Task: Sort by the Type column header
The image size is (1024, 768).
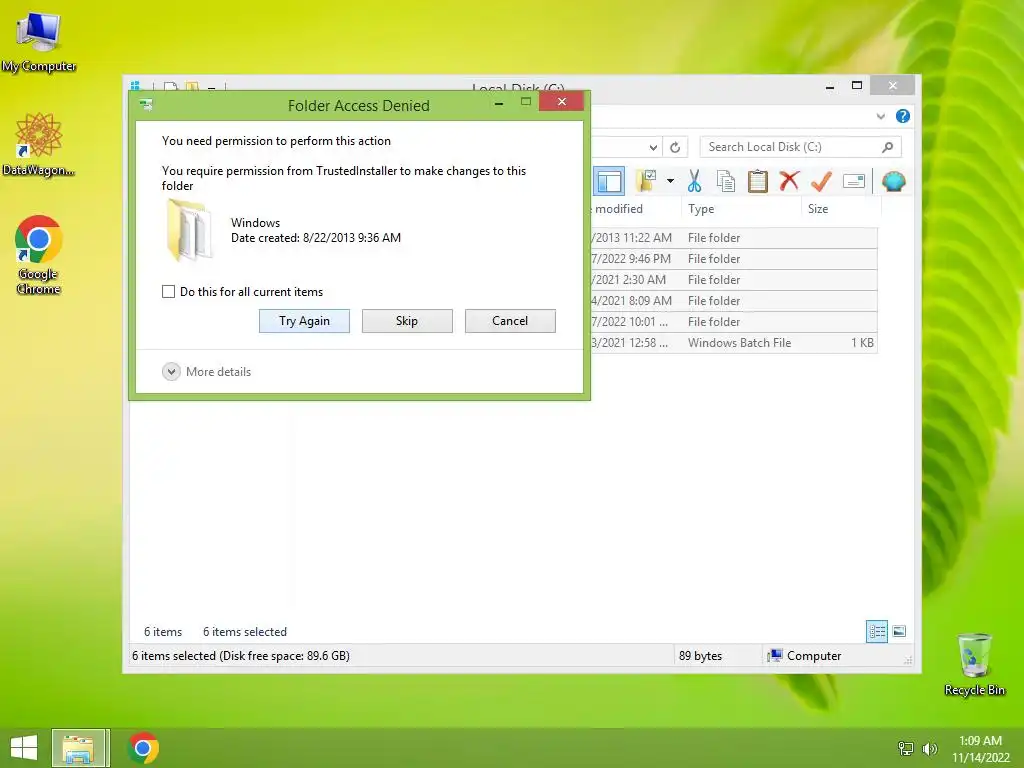Action: coord(741,209)
